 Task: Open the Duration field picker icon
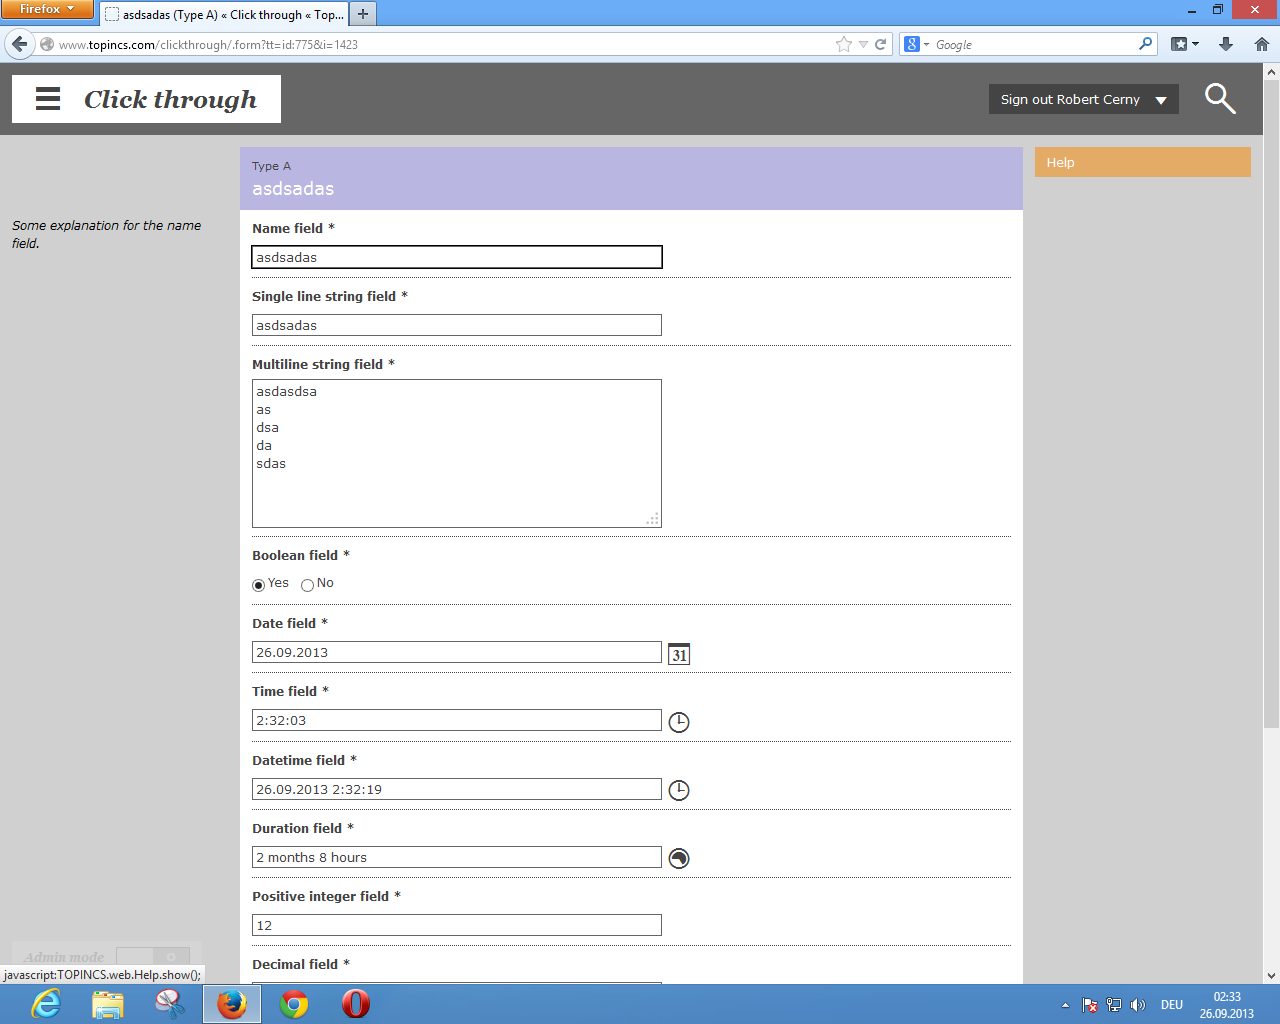[679, 858]
